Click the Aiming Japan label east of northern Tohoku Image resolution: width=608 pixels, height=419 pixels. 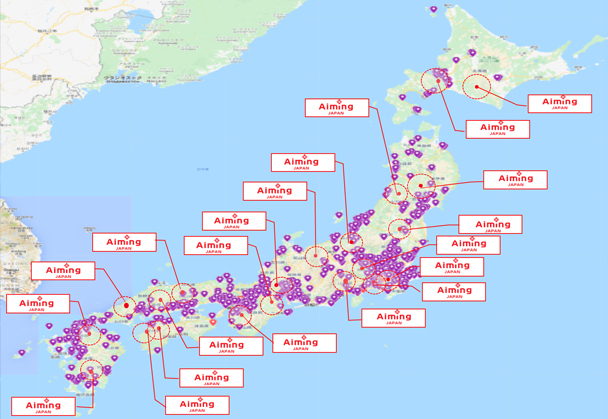[515, 181]
